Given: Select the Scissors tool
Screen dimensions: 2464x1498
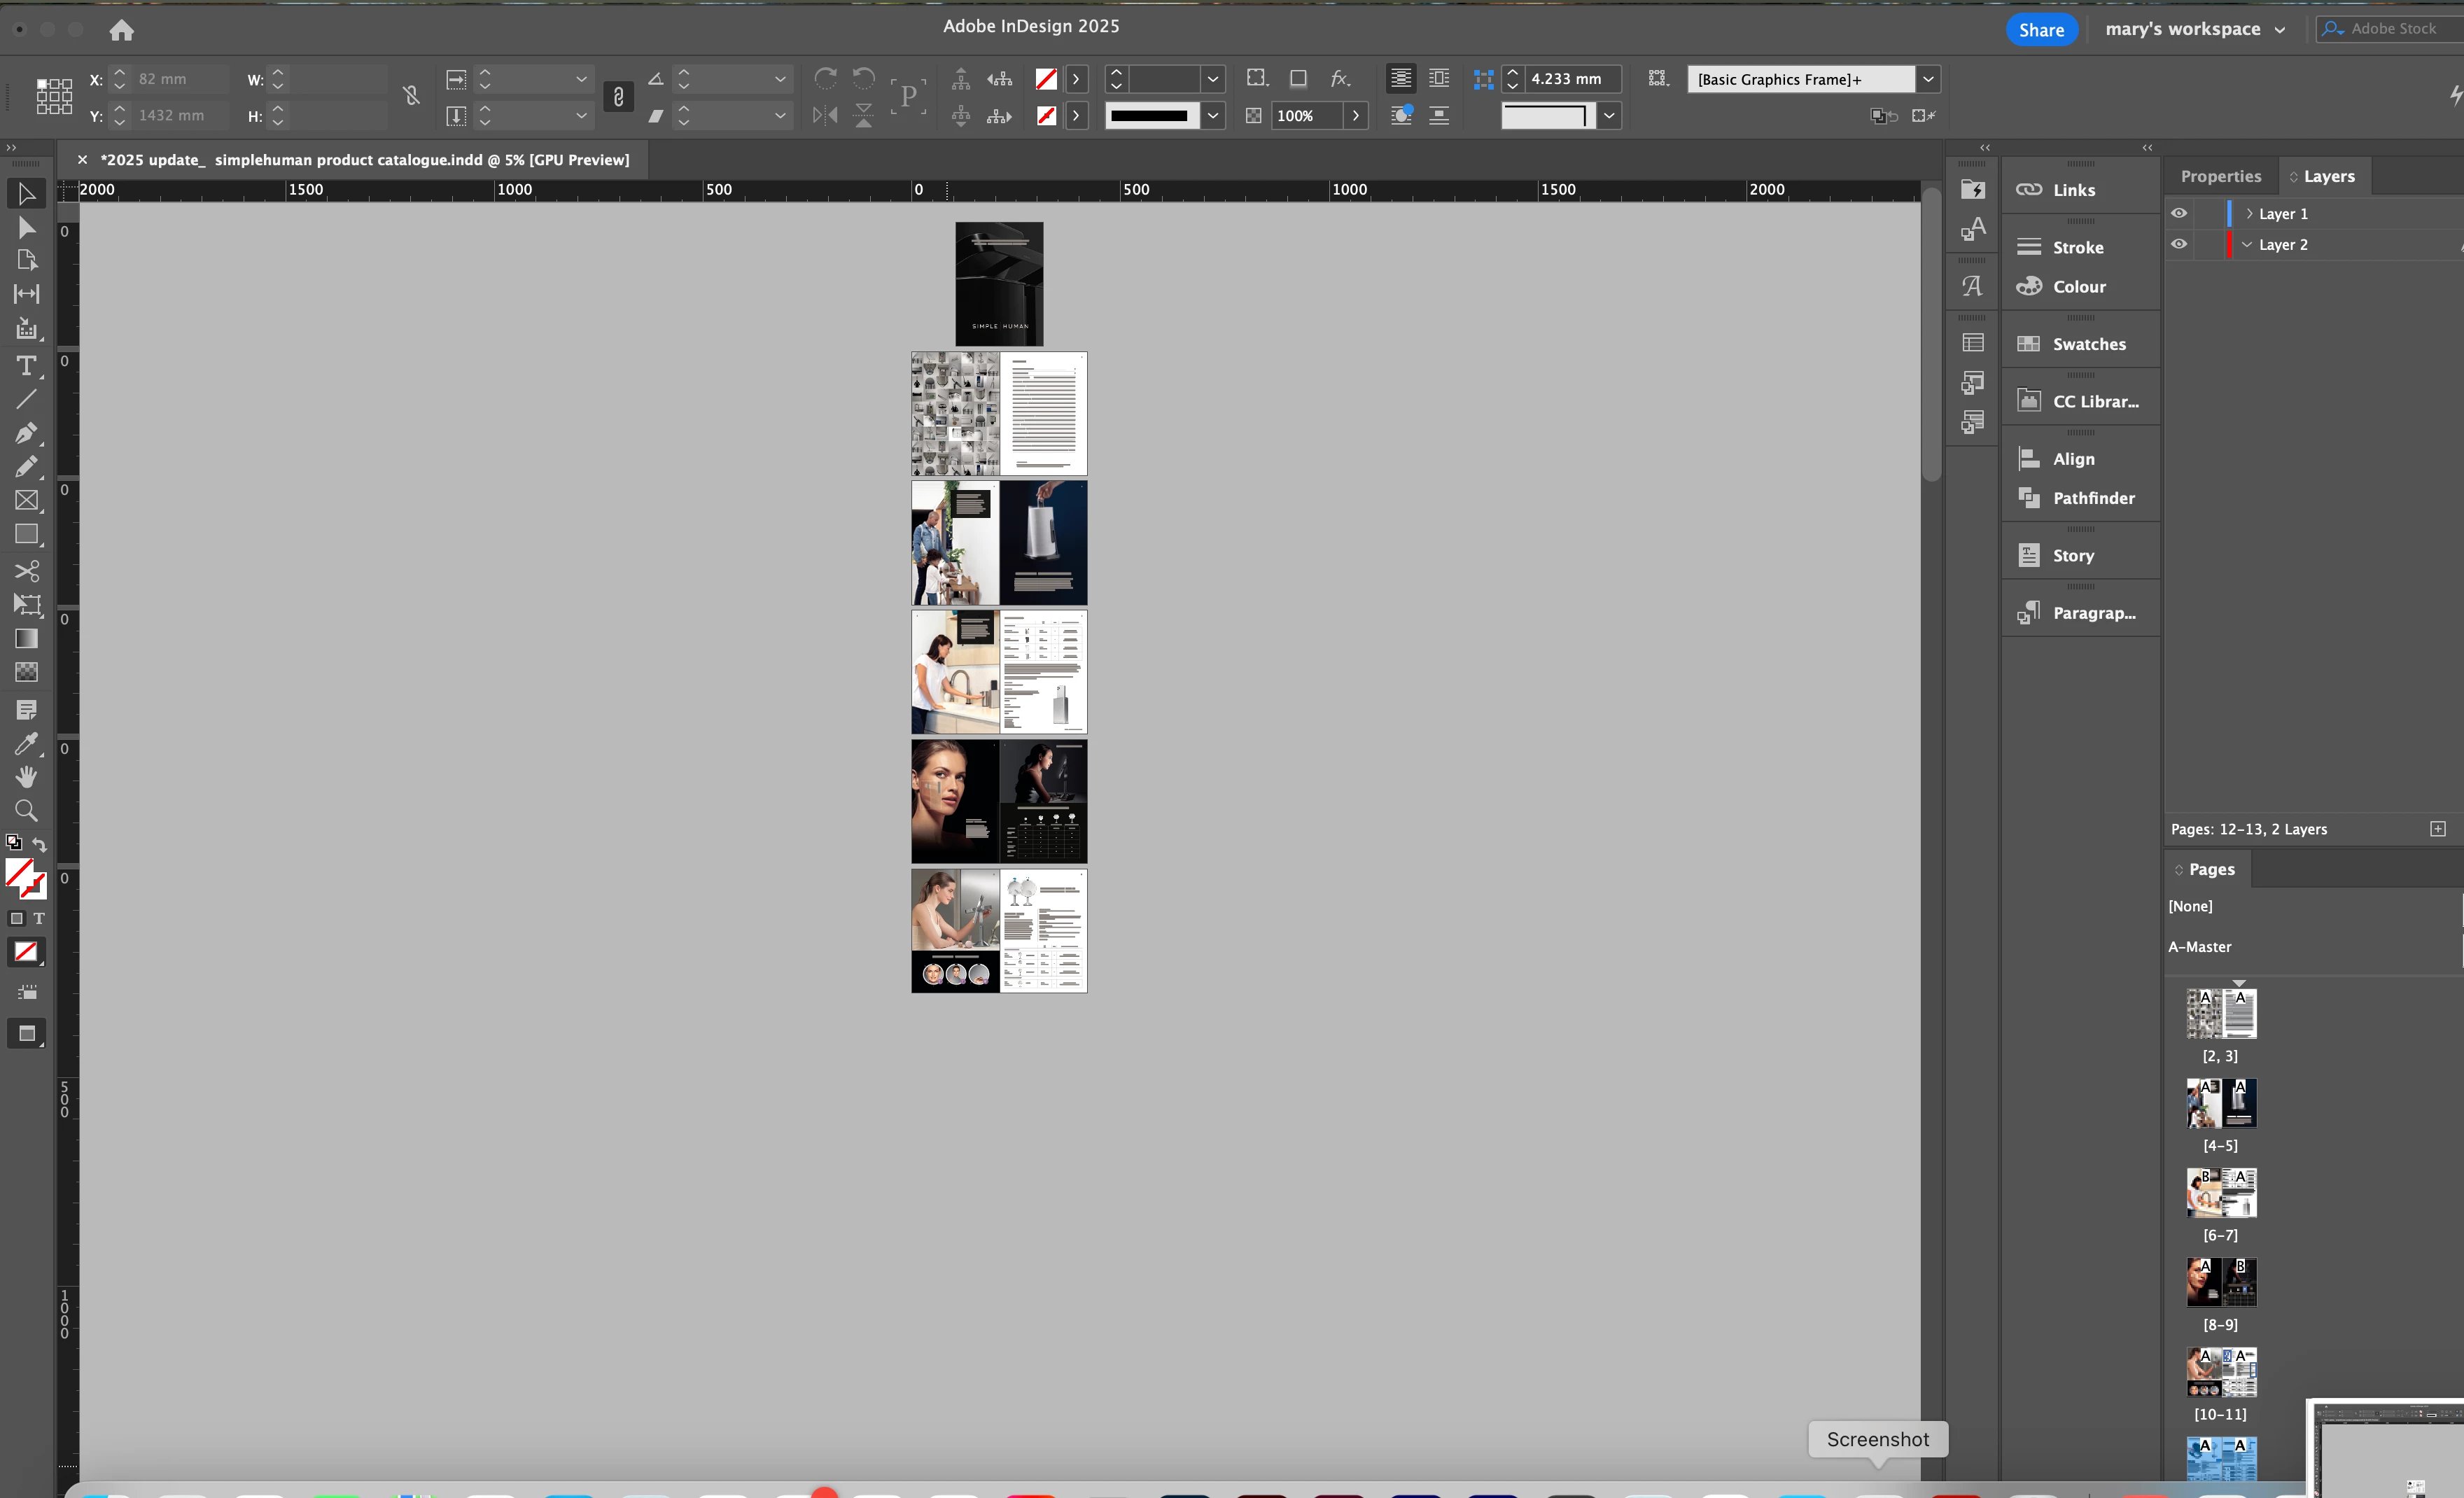Looking at the screenshot, I should [26, 570].
